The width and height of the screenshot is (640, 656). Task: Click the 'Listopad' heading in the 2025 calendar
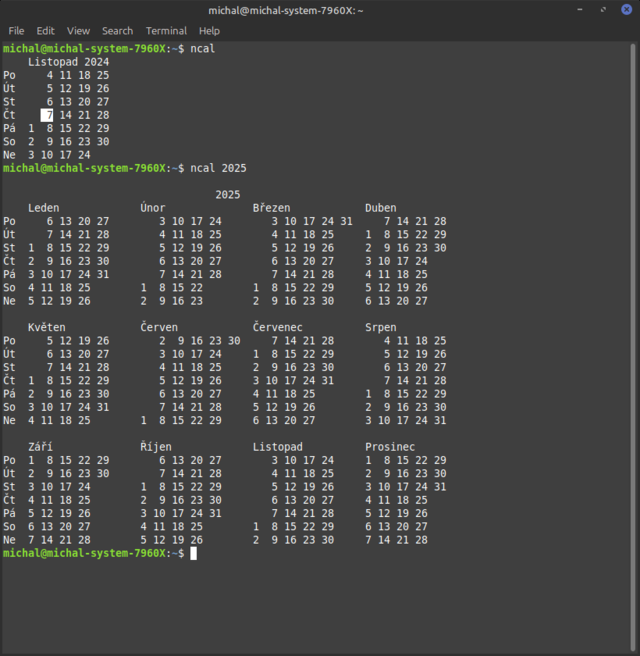(277, 447)
